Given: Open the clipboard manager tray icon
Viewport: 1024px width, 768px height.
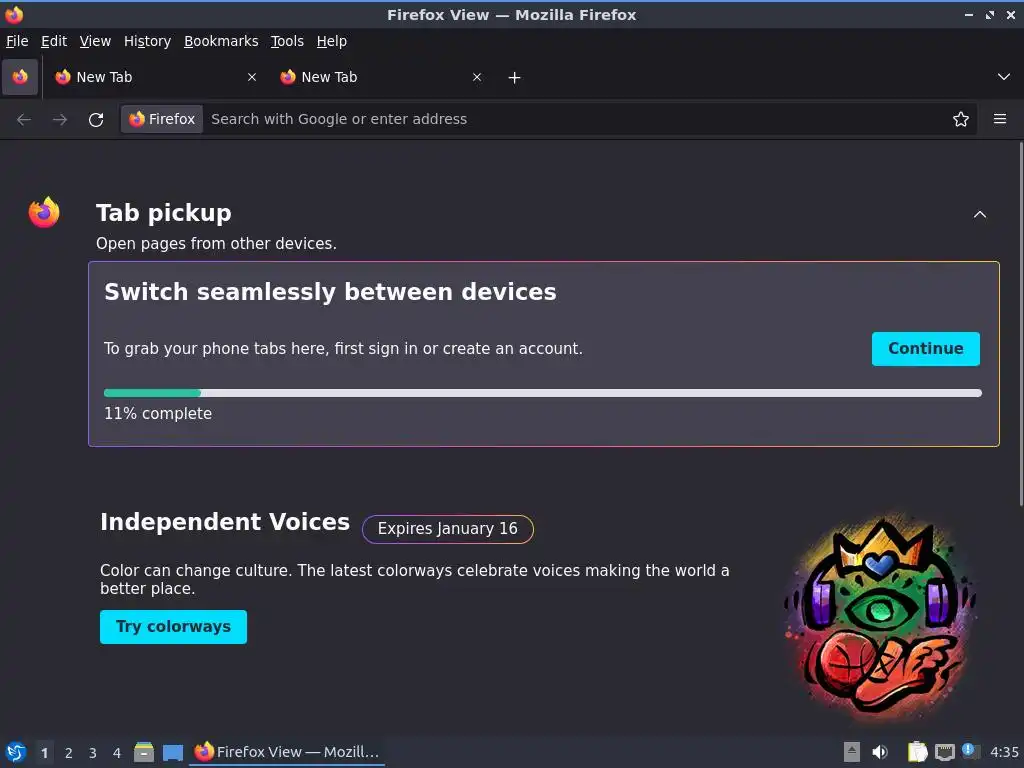Looking at the screenshot, I should point(918,752).
